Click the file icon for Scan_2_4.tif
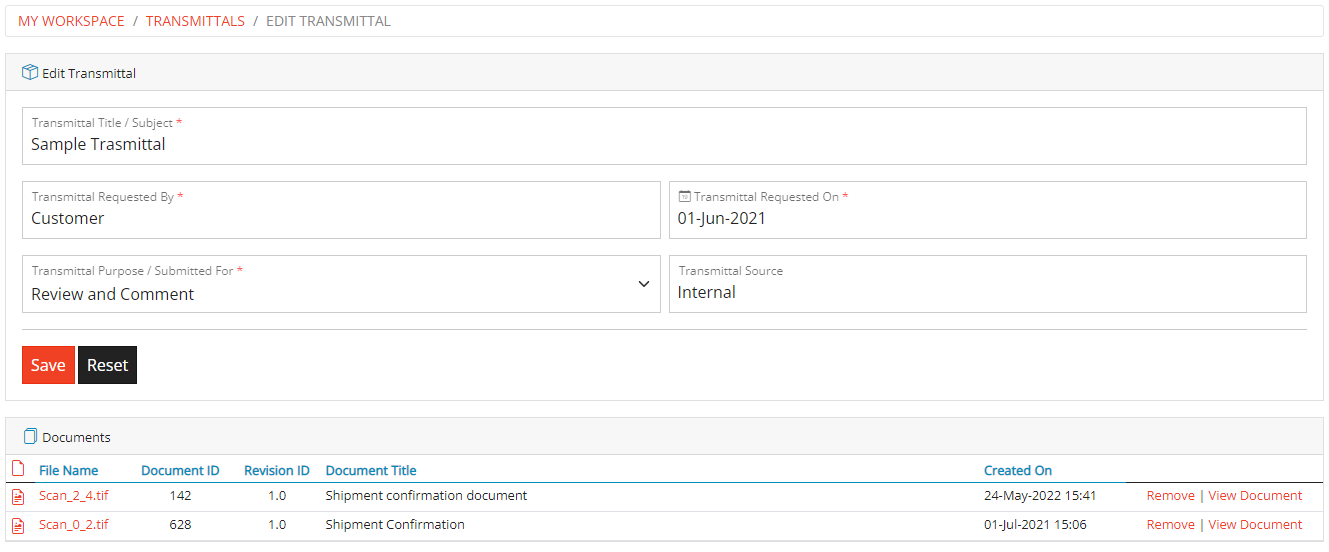Screen dimensions: 1329x552 click(x=17, y=496)
